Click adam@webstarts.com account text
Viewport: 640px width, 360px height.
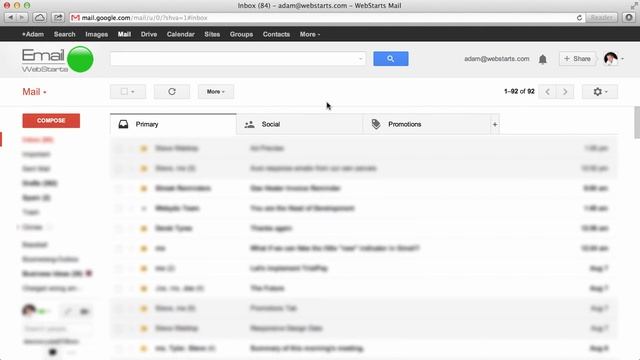(x=496, y=59)
